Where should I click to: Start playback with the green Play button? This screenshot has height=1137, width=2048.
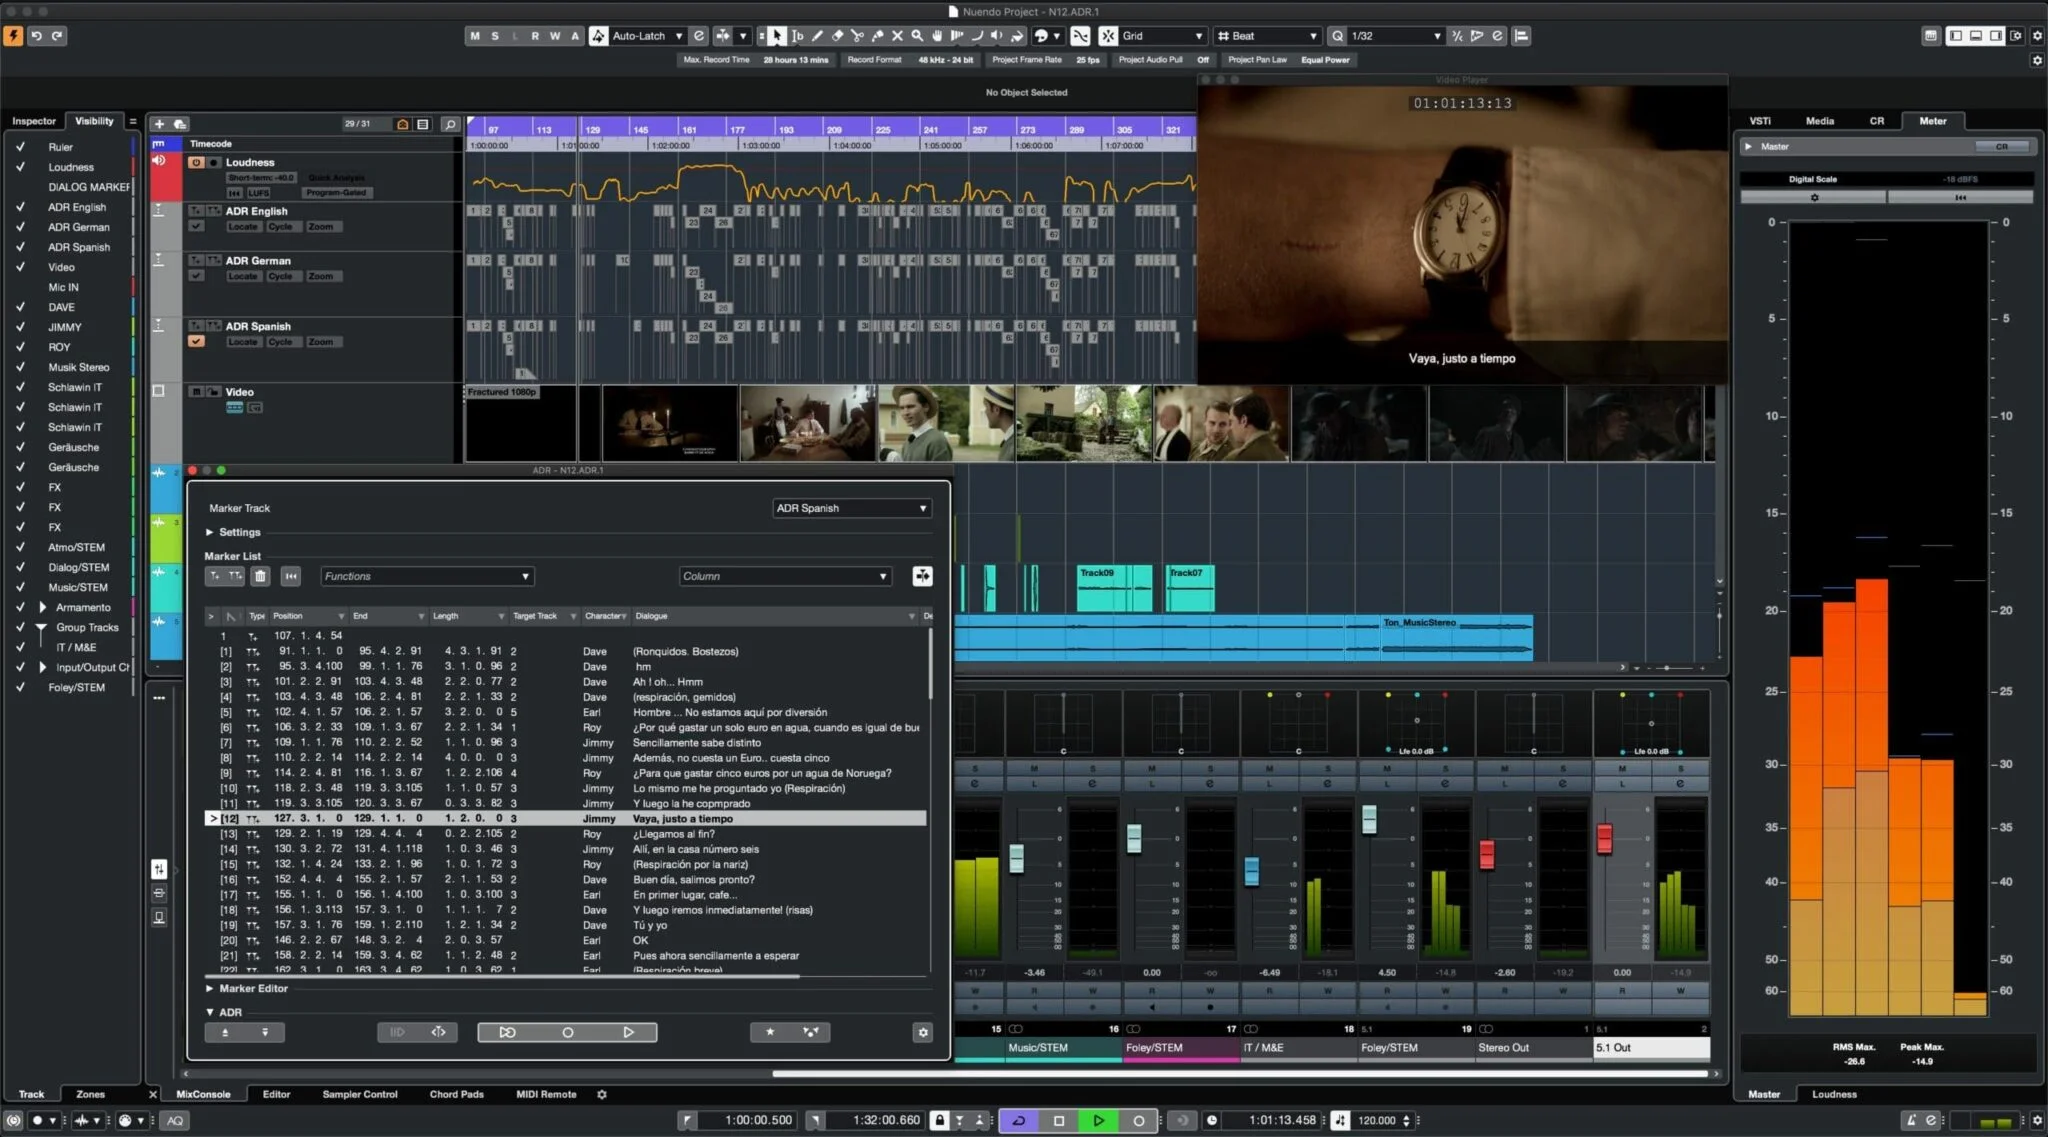(x=1098, y=1121)
